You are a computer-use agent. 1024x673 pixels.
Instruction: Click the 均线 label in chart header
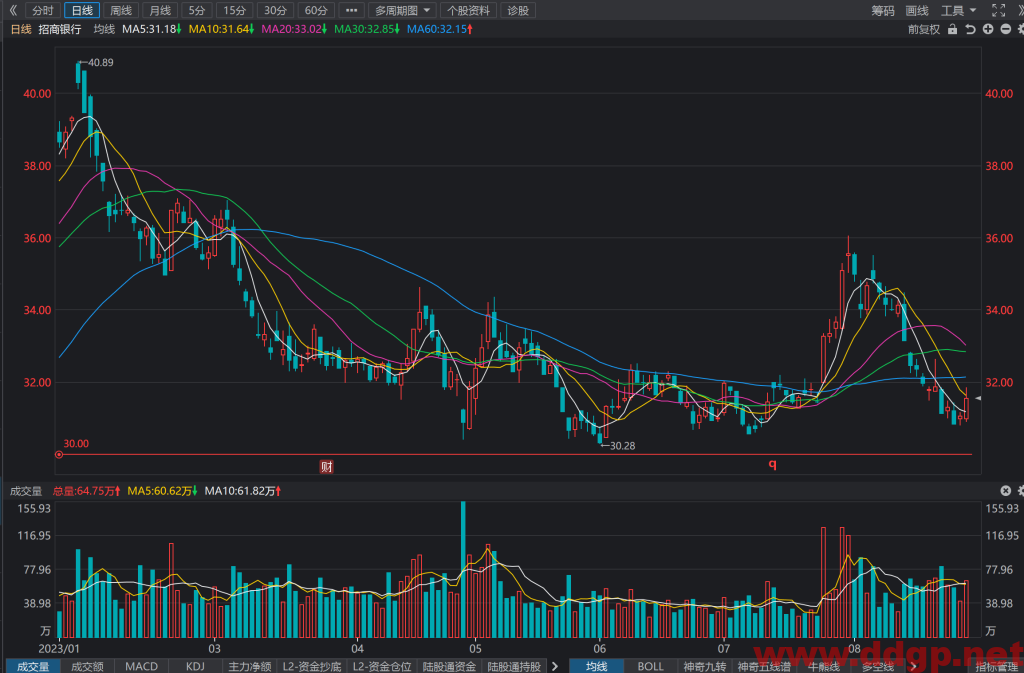click(x=104, y=29)
